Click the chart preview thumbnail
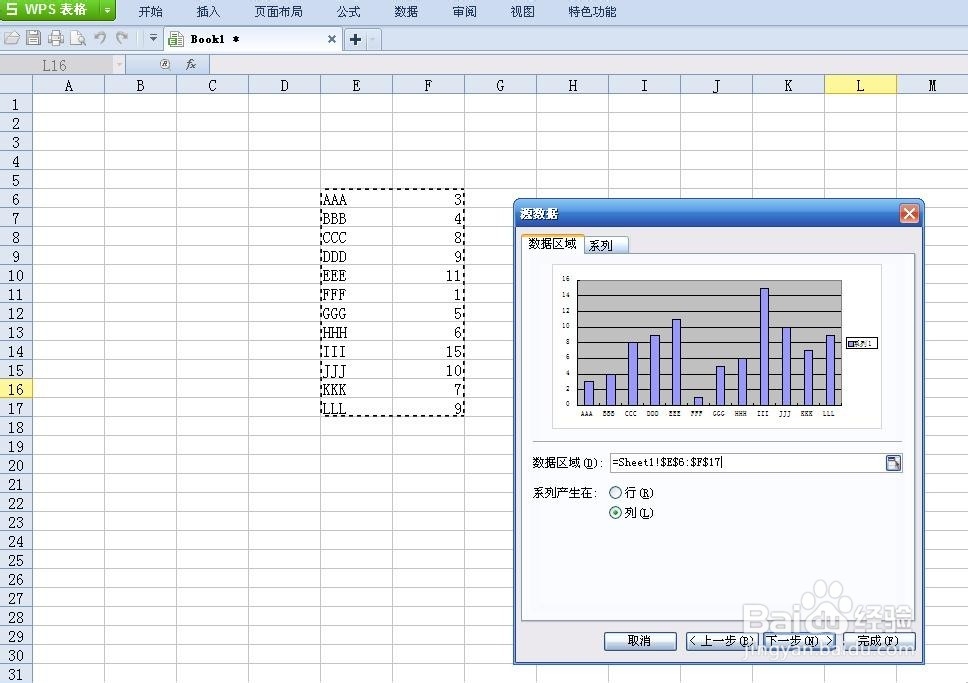 click(x=717, y=346)
